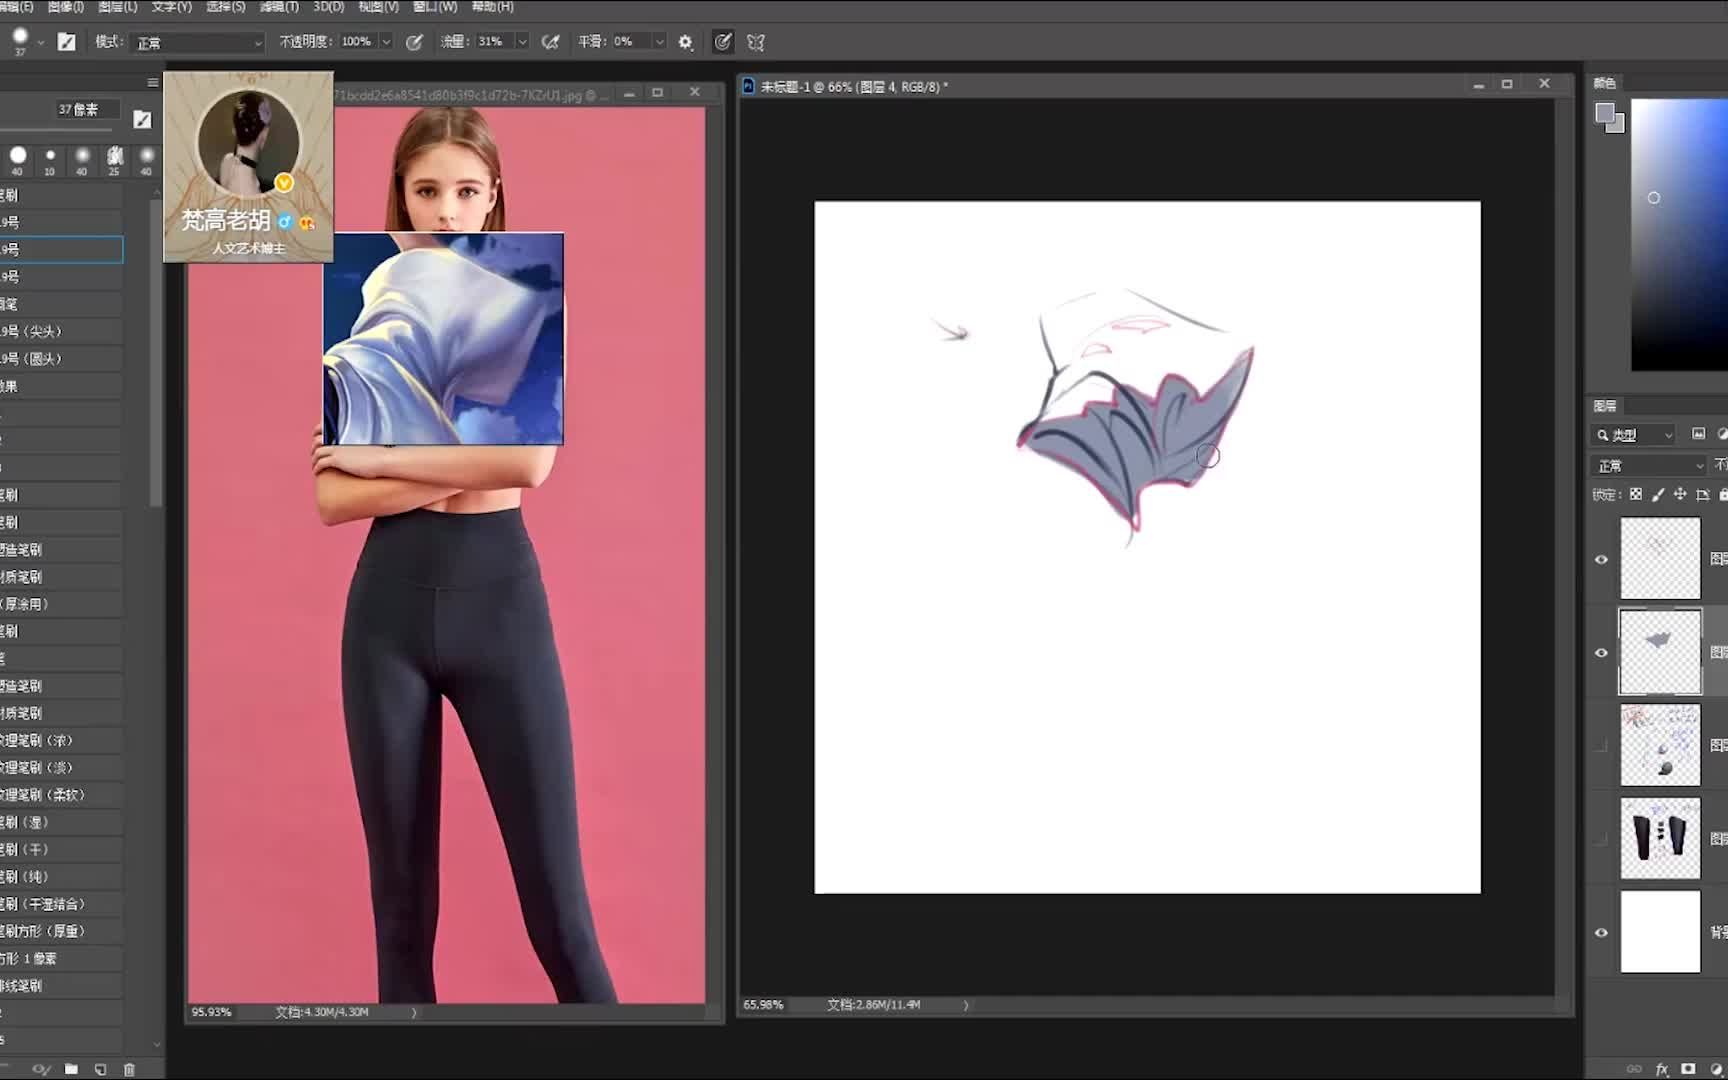Click lock position move icon
1728x1080 pixels.
coord(1680,494)
